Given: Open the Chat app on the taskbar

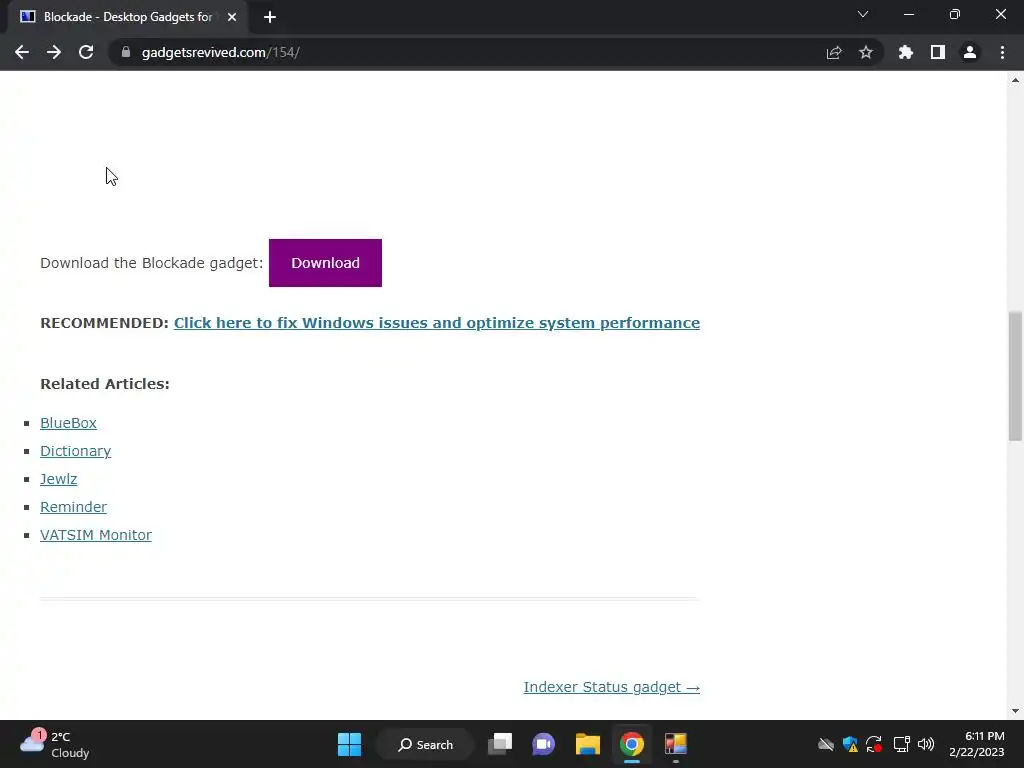Looking at the screenshot, I should click(x=543, y=744).
